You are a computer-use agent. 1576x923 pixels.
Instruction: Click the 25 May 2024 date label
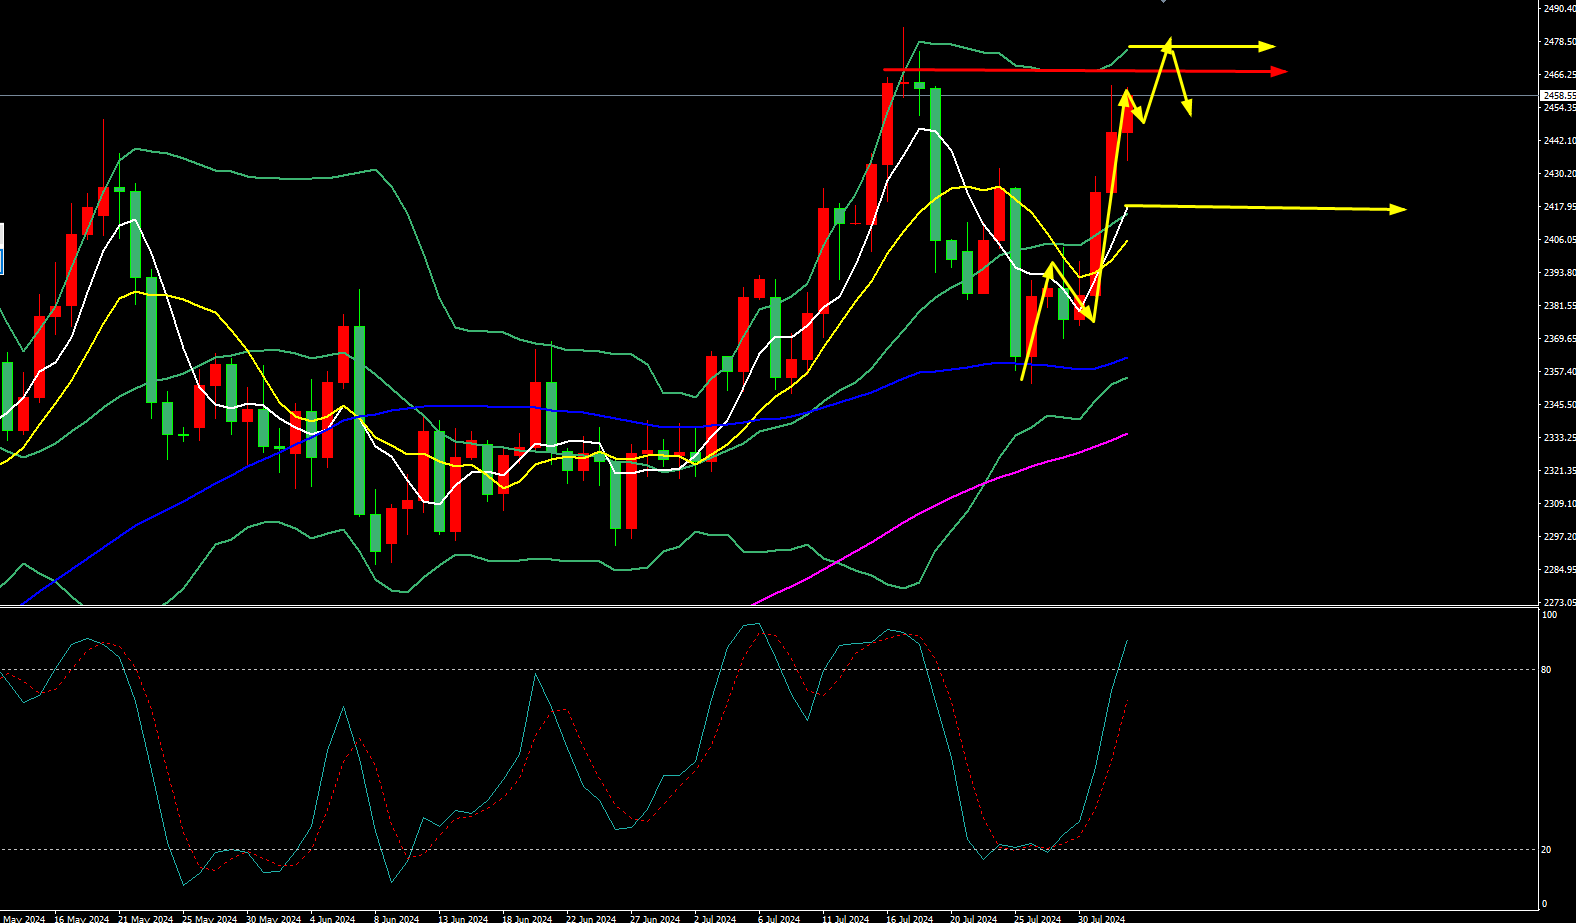(210, 919)
